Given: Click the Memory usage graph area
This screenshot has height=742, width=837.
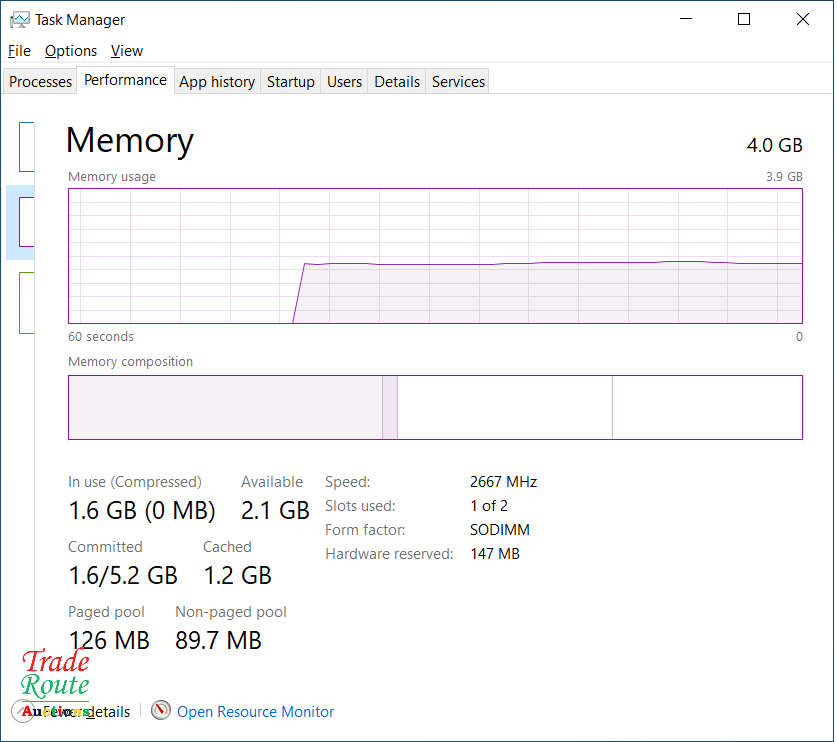Looking at the screenshot, I should pyautogui.click(x=435, y=256).
